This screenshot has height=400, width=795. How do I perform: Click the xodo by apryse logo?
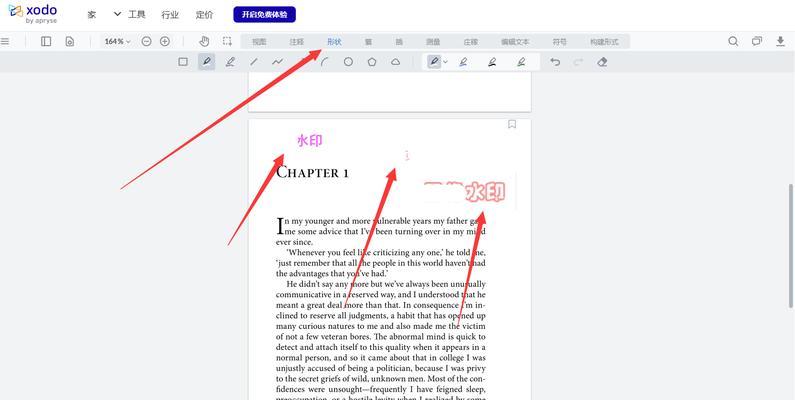33,14
